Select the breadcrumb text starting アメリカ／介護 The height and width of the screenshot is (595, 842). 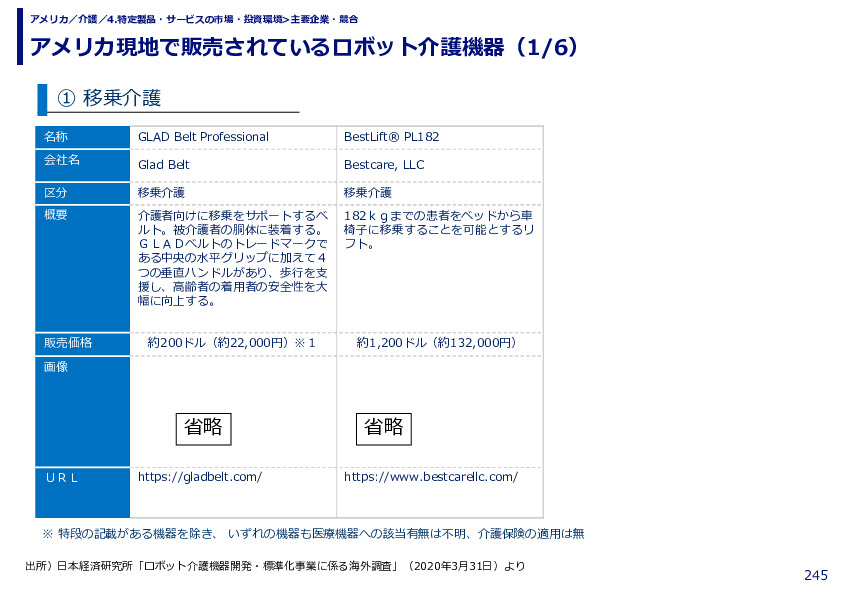click(x=194, y=19)
